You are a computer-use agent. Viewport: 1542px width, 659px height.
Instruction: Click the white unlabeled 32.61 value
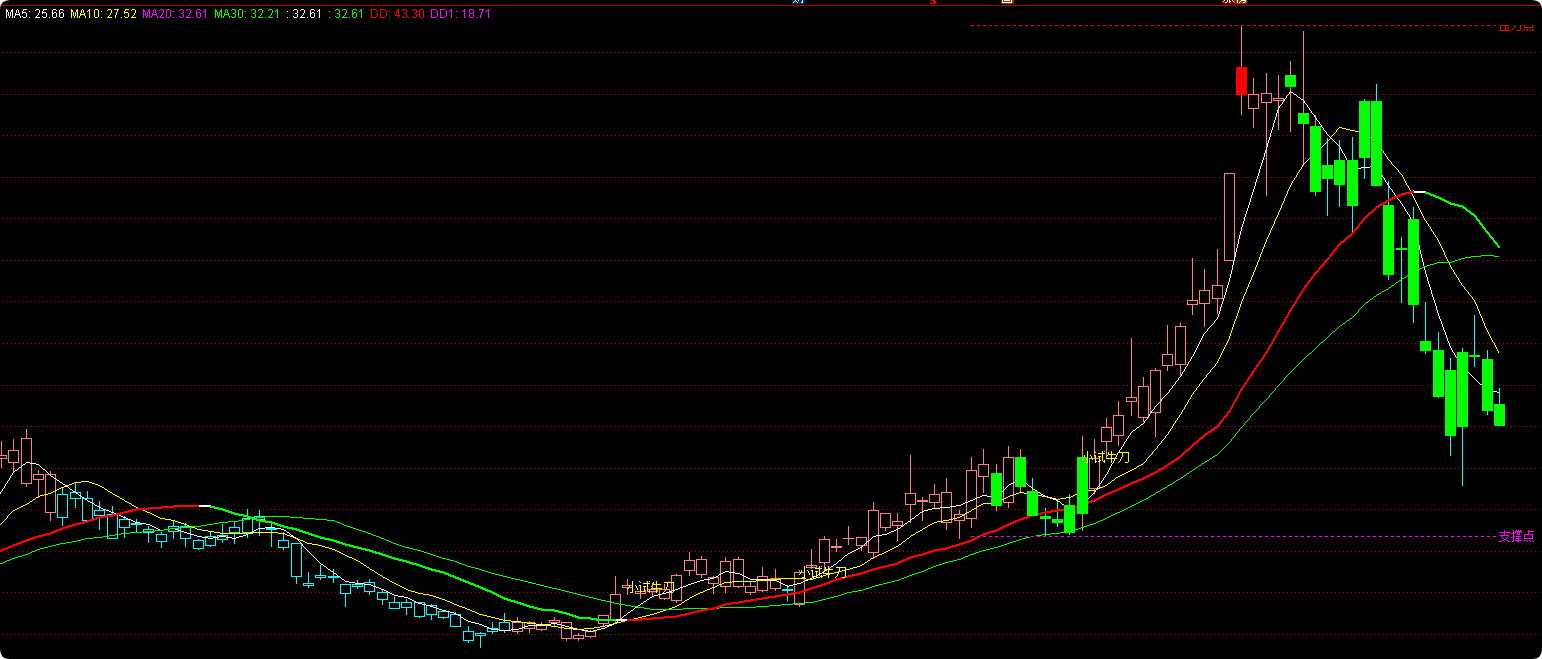pos(304,14)
